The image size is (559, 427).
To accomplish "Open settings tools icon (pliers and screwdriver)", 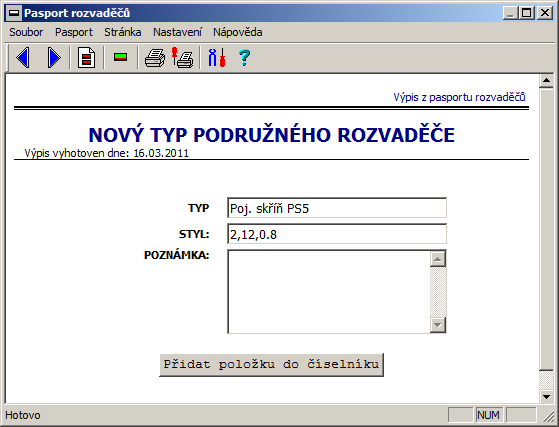I will point(217,57).
